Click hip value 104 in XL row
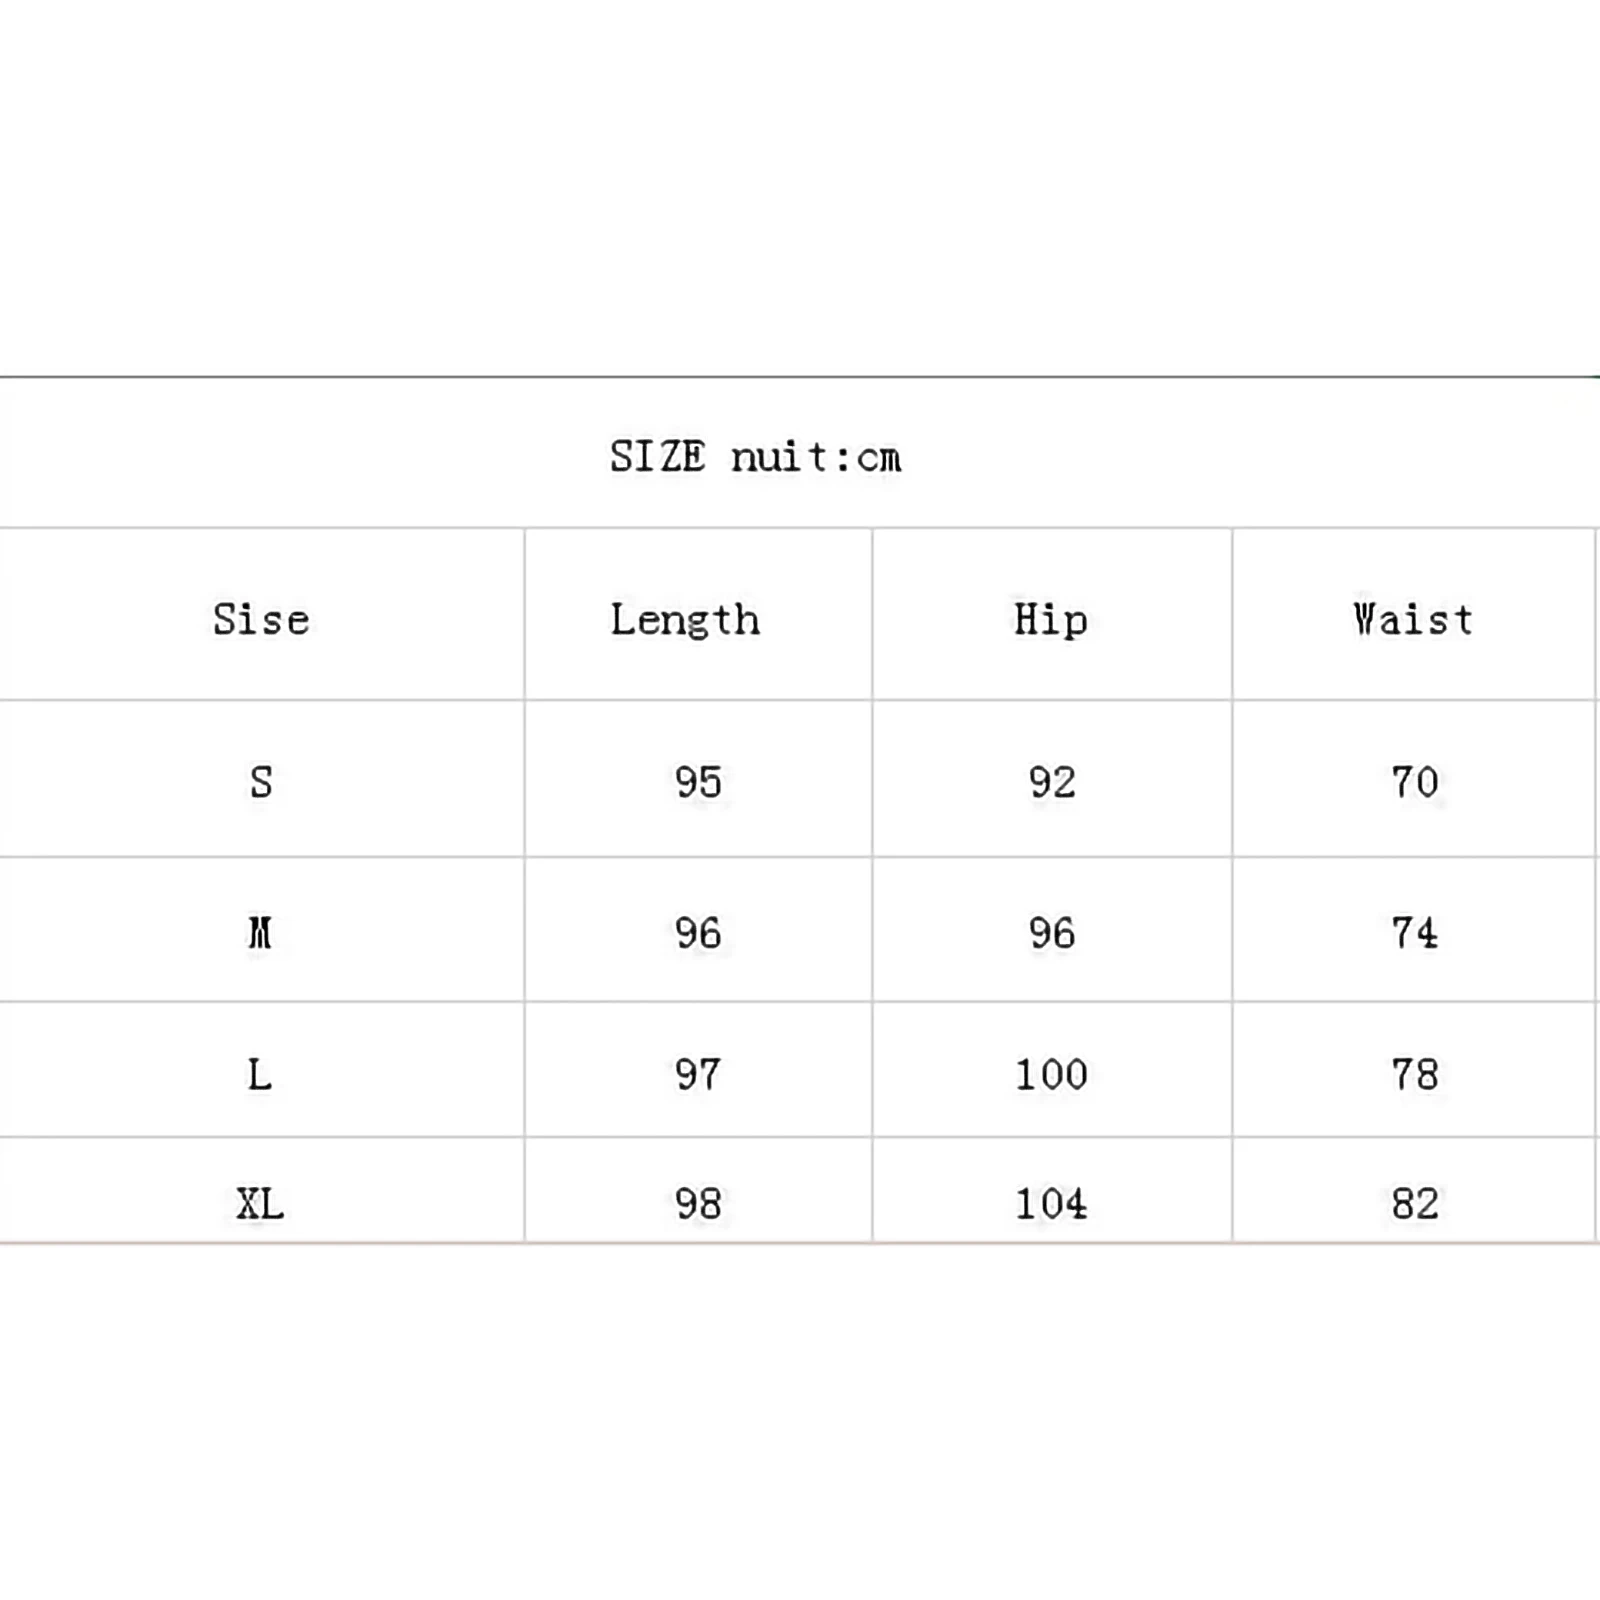 (1051, 1203)
